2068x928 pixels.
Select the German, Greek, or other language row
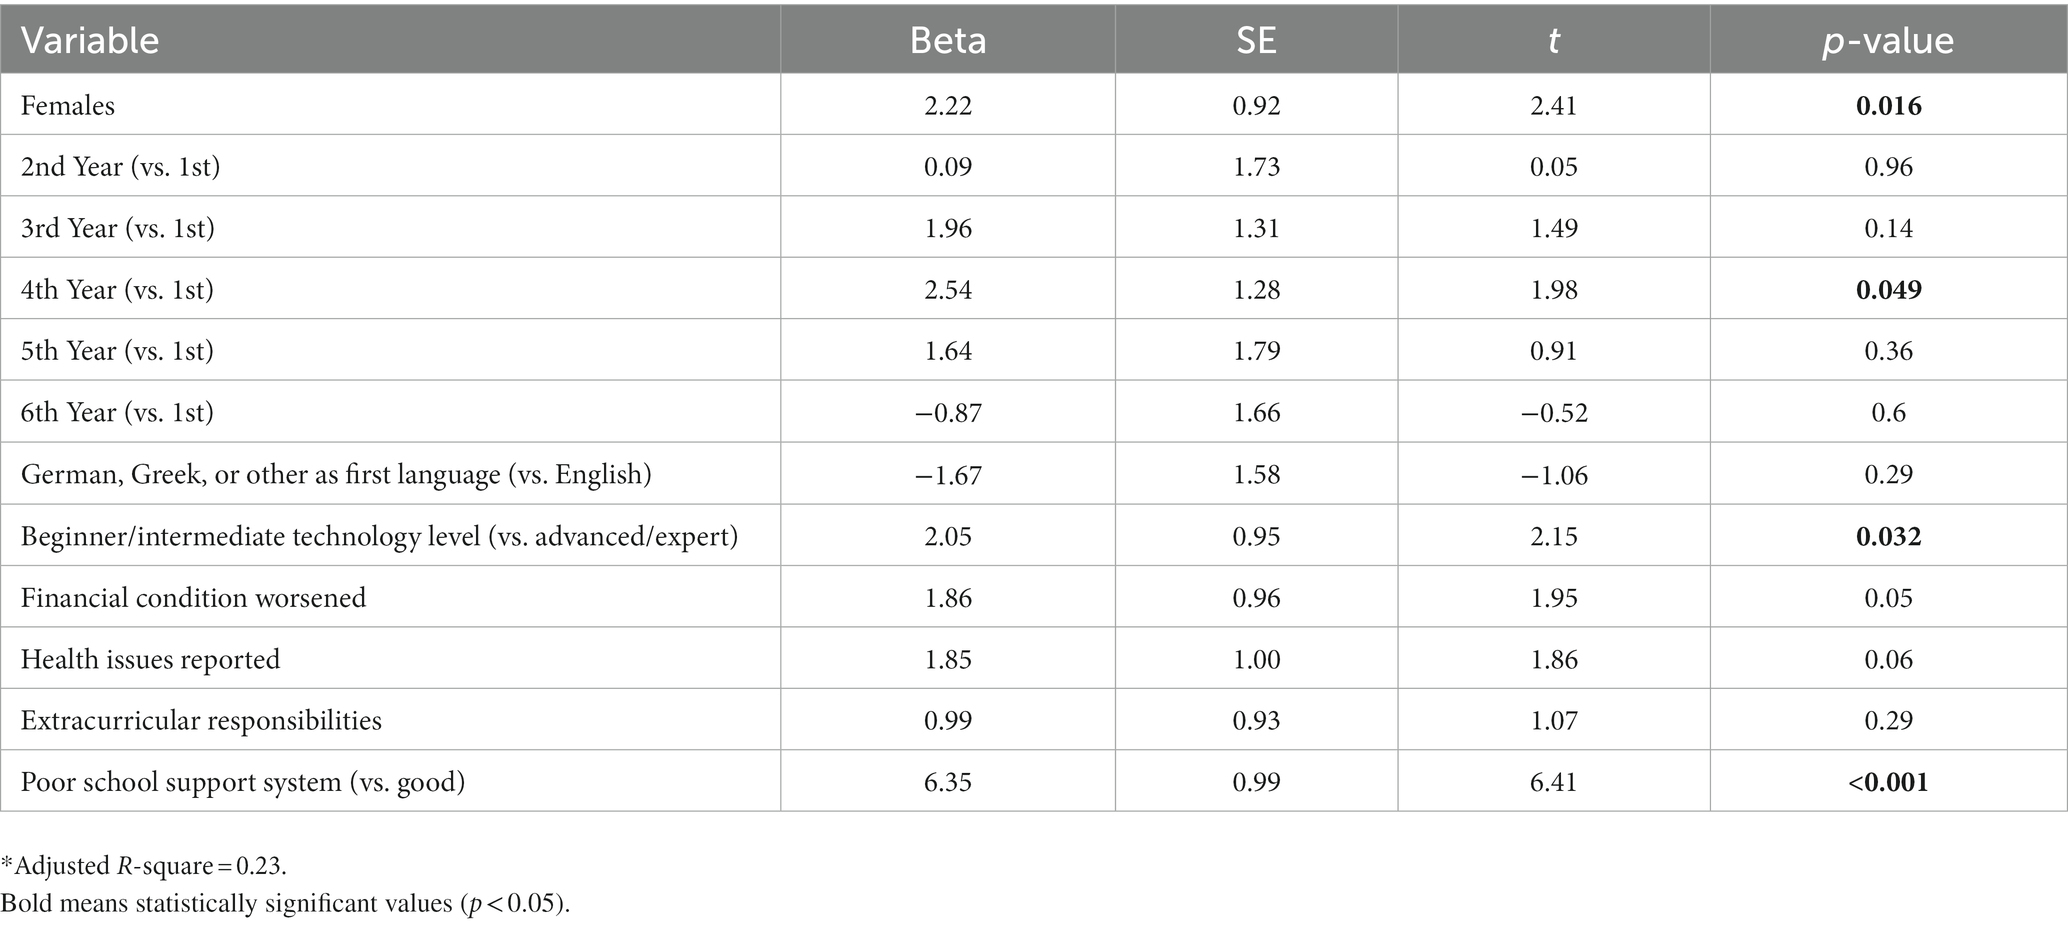[1034, 474]
